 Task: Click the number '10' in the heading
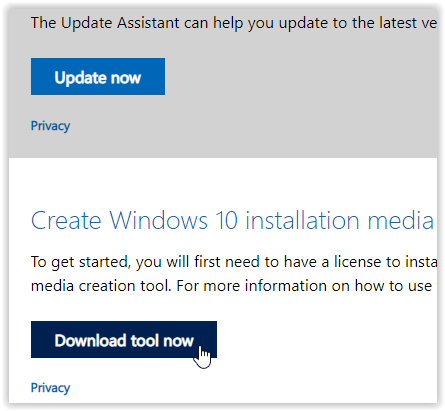pyautogui.click(x=227, y=221)
